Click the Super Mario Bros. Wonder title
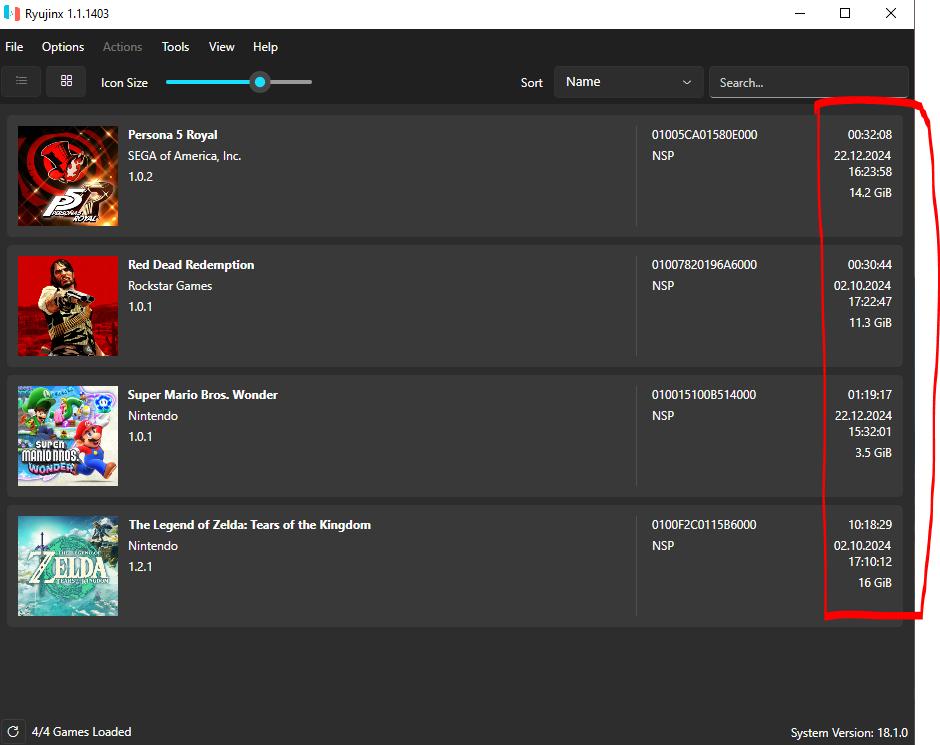The image size is (940, 745). point(203,395)
